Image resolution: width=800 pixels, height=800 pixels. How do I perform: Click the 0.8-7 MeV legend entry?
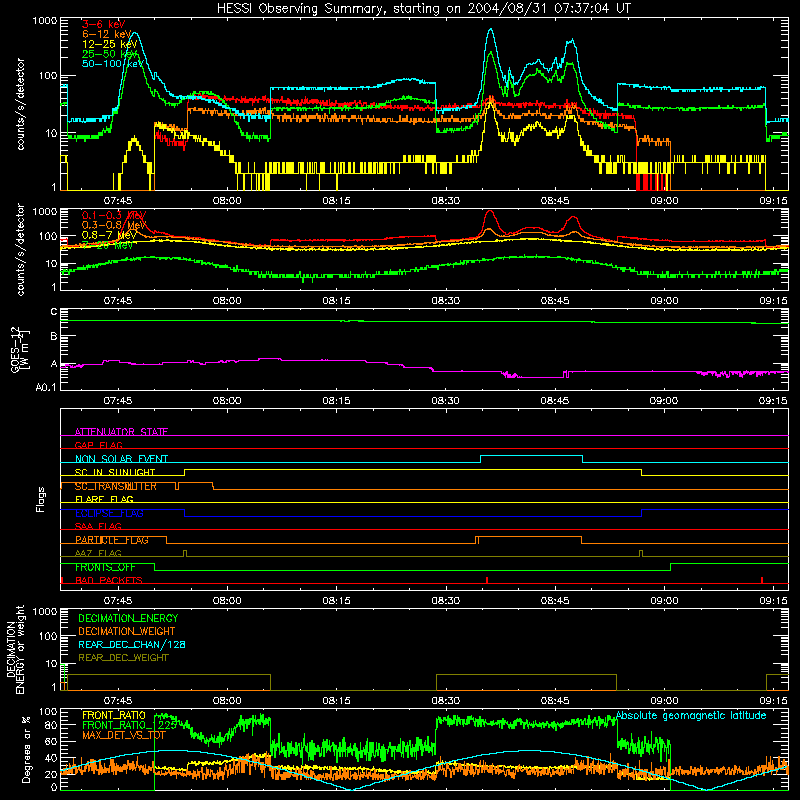click(x=110, y=235)
